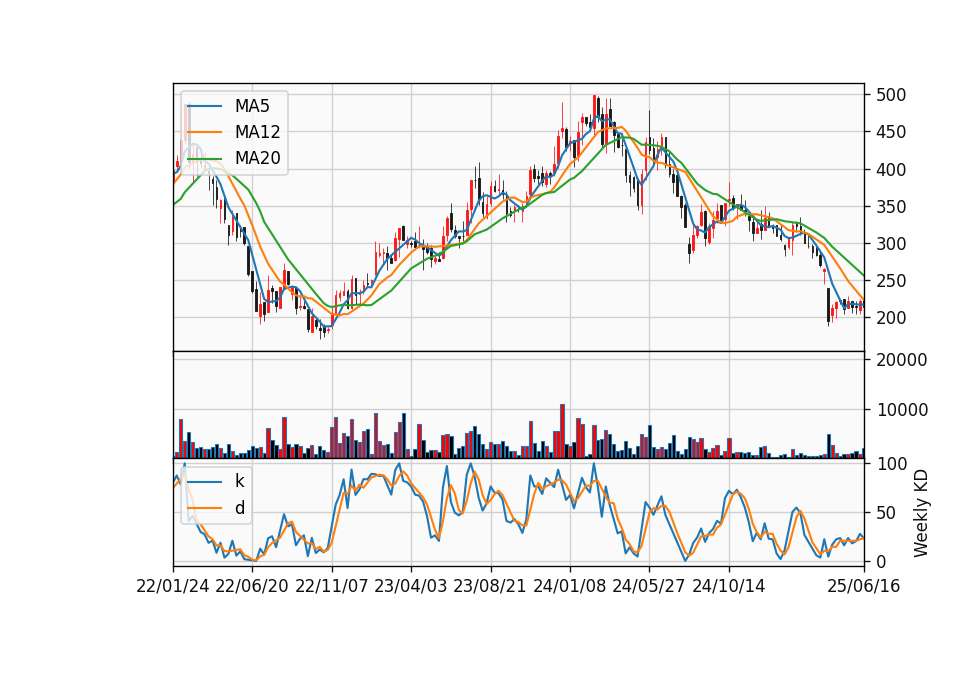The width and height of the screenshot is (960, 690).
Task: Click the 10000 volume axis label
Action: pyautogui.click(x=902, y=410)
